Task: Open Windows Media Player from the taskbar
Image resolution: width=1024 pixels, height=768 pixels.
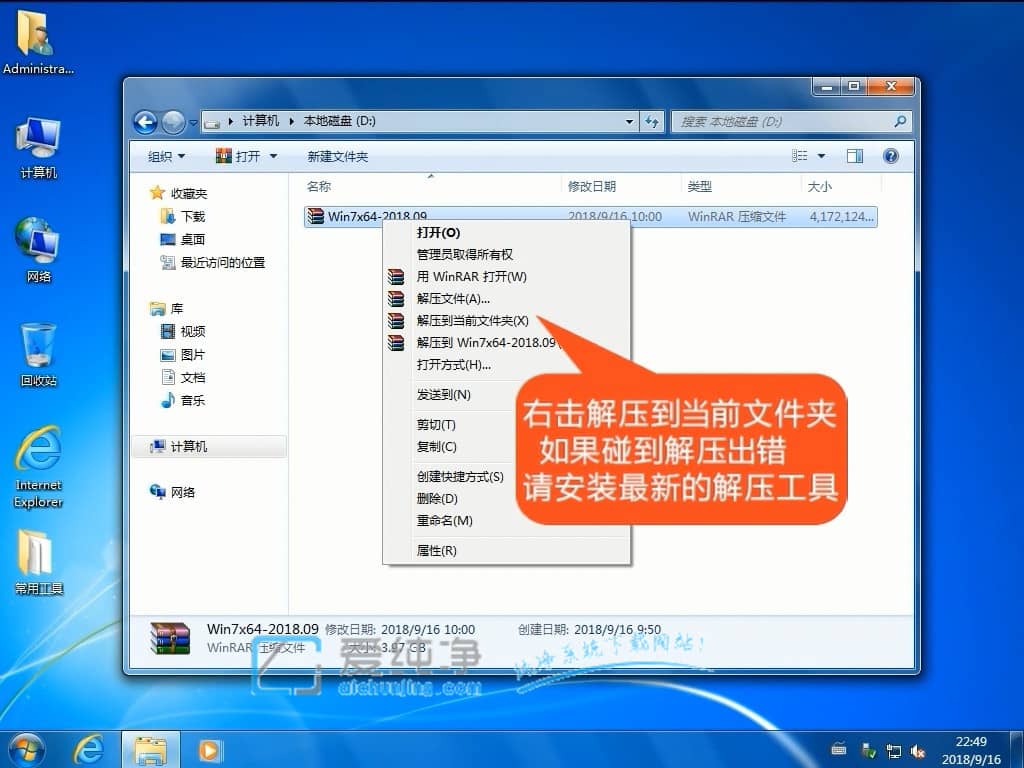Action: point(209,749)
